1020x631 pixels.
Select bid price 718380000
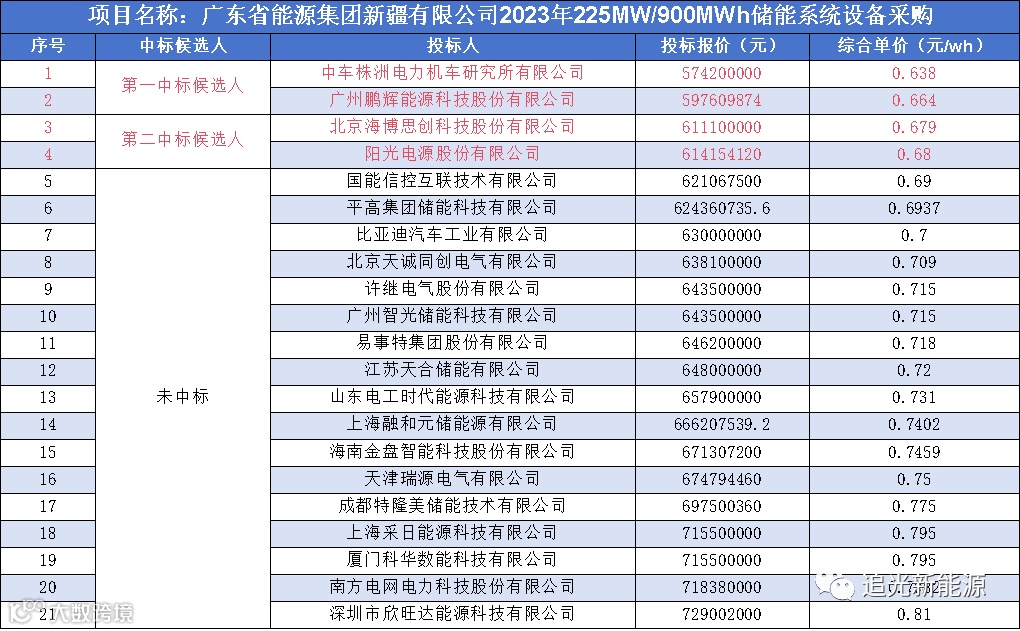722,587
